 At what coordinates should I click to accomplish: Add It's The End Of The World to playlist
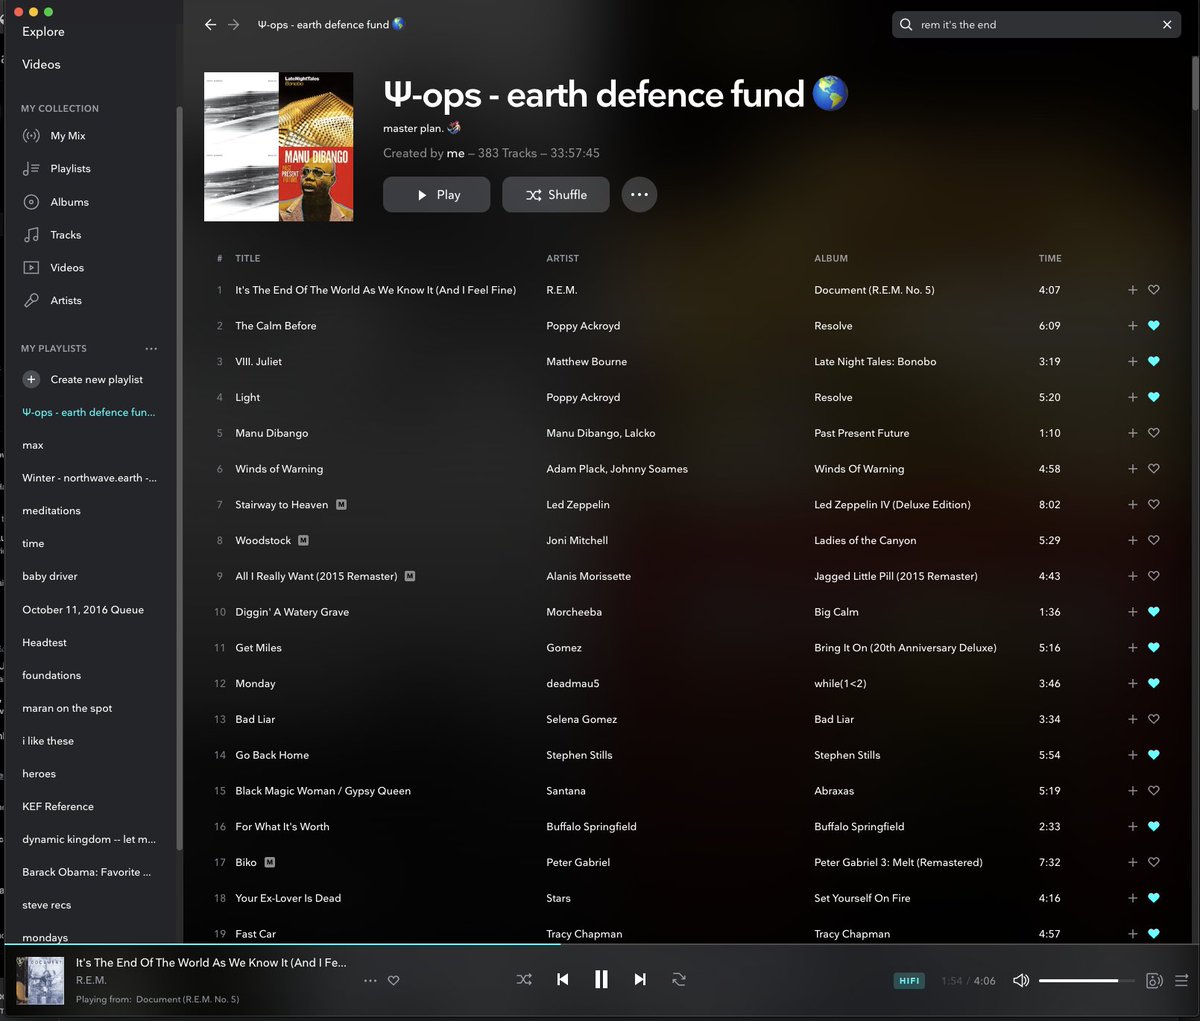(x=1132, y=290)
